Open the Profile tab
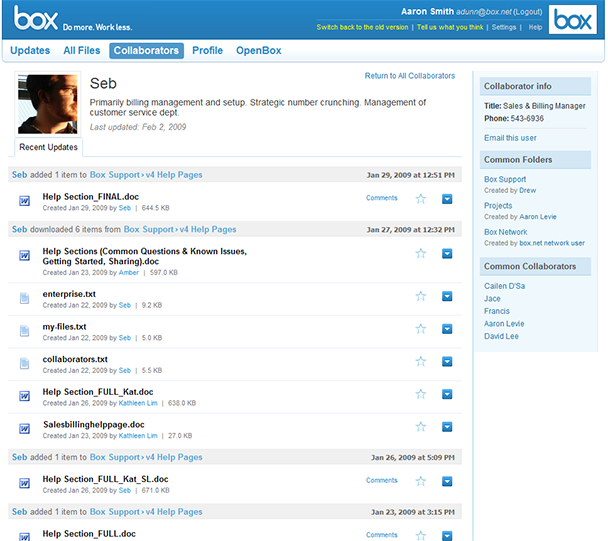The width and height of the screenshot is (608, 541). click(207, 50)
